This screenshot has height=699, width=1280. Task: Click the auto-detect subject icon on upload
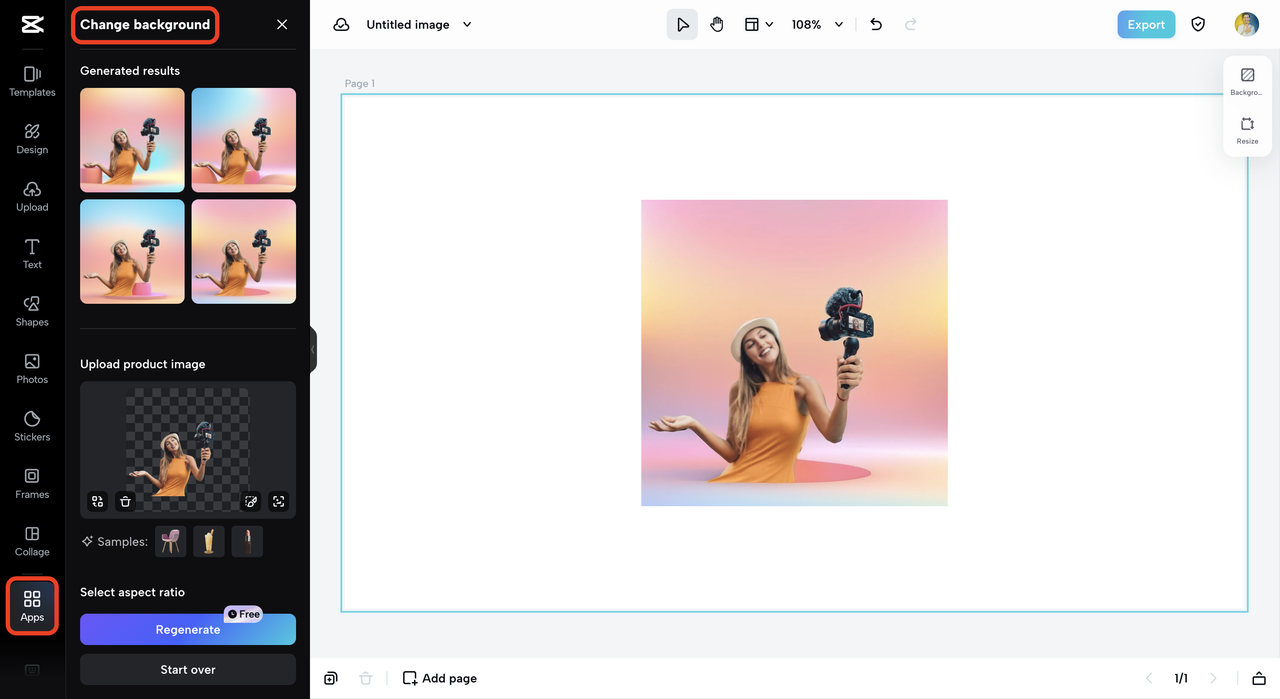point(279,502)
